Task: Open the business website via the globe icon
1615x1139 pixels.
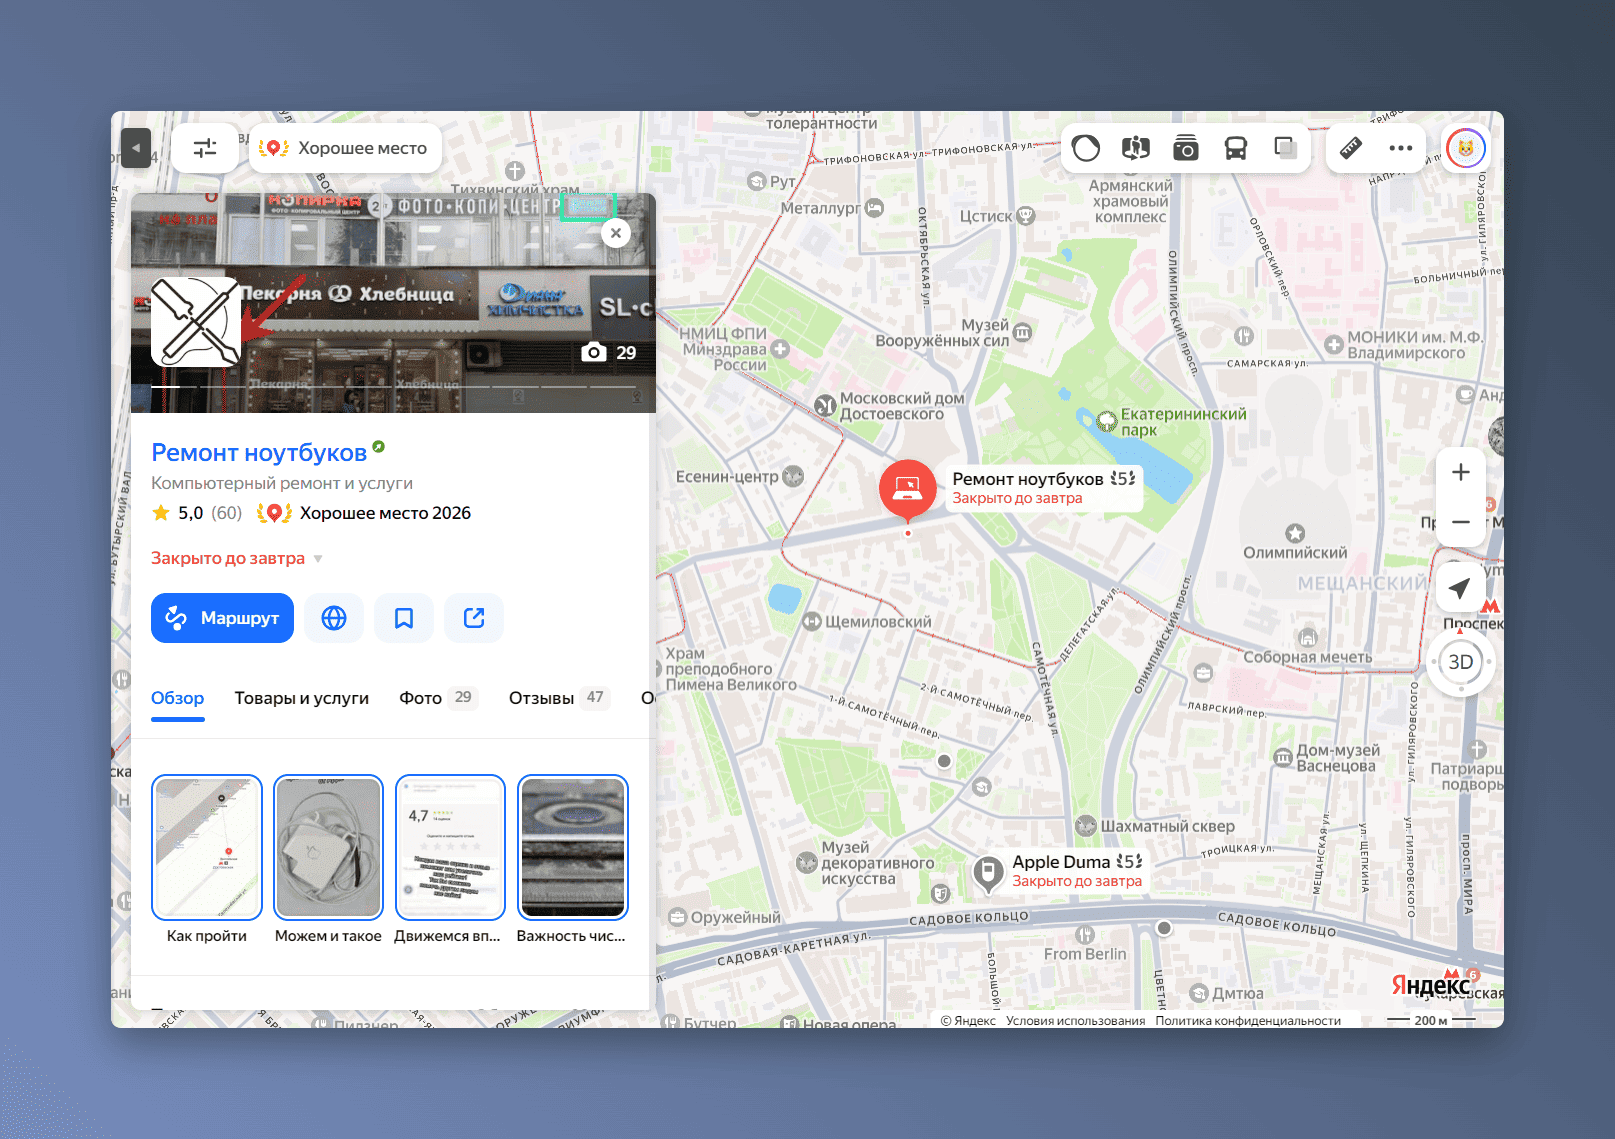Action: 334,618
